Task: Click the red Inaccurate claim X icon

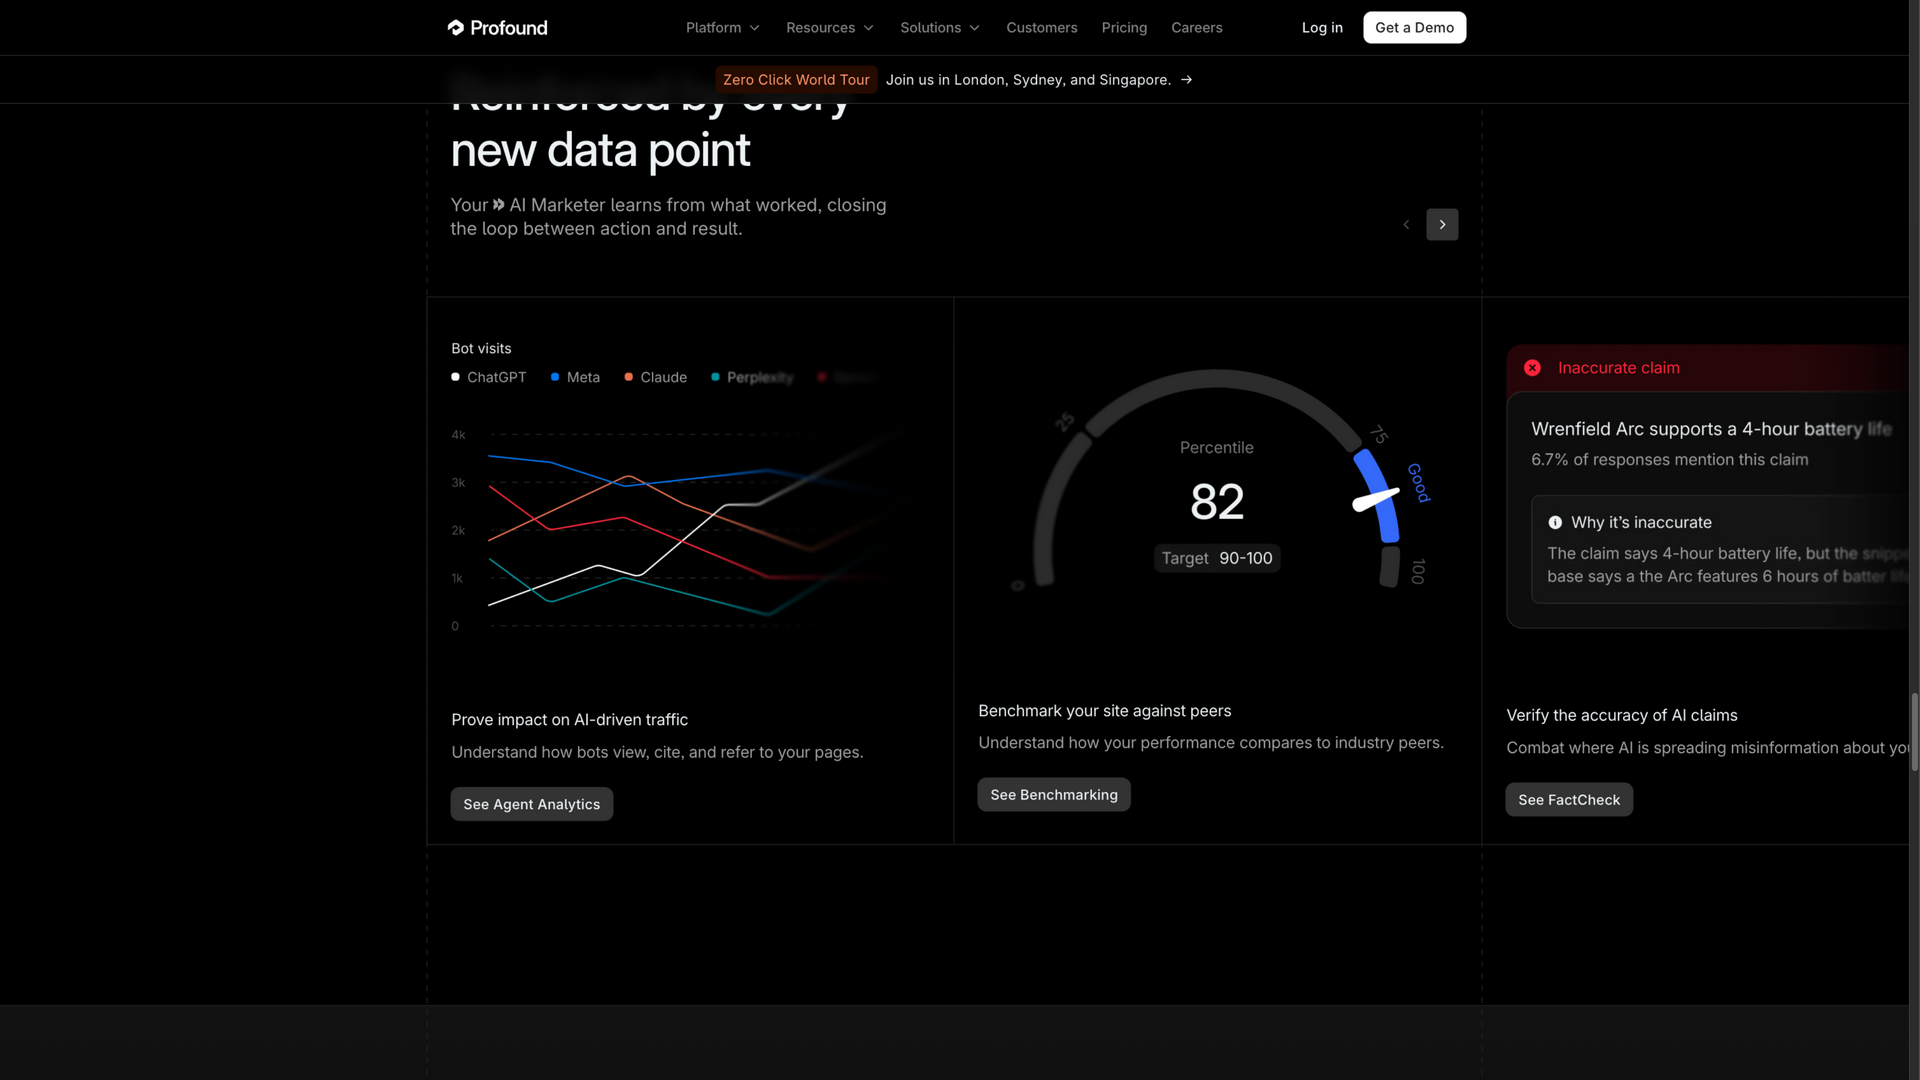Action: [x=1532, y=367]
